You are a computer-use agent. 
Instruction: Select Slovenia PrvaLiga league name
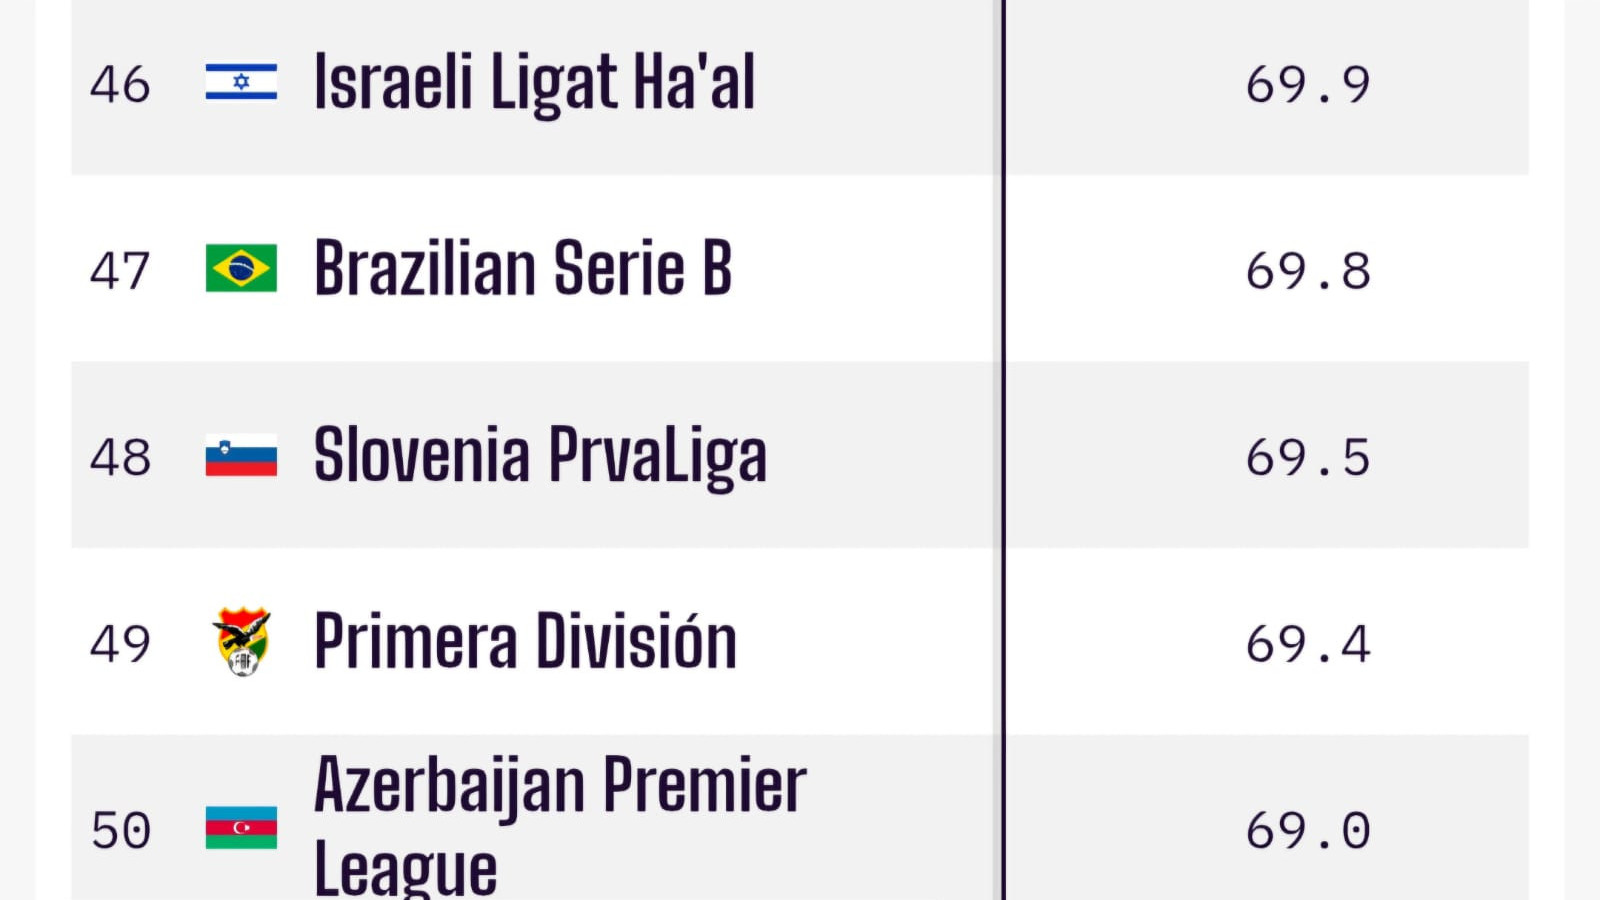(540, 455)
